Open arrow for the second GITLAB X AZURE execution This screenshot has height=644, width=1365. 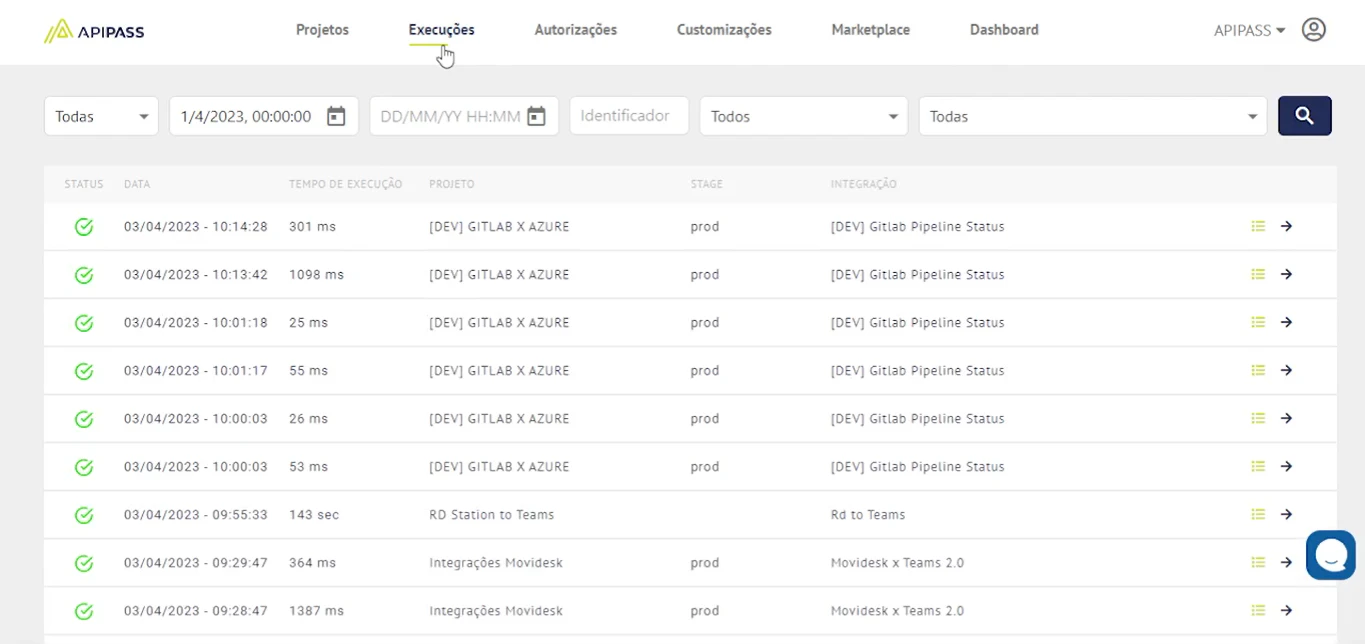coord(1287,274)
